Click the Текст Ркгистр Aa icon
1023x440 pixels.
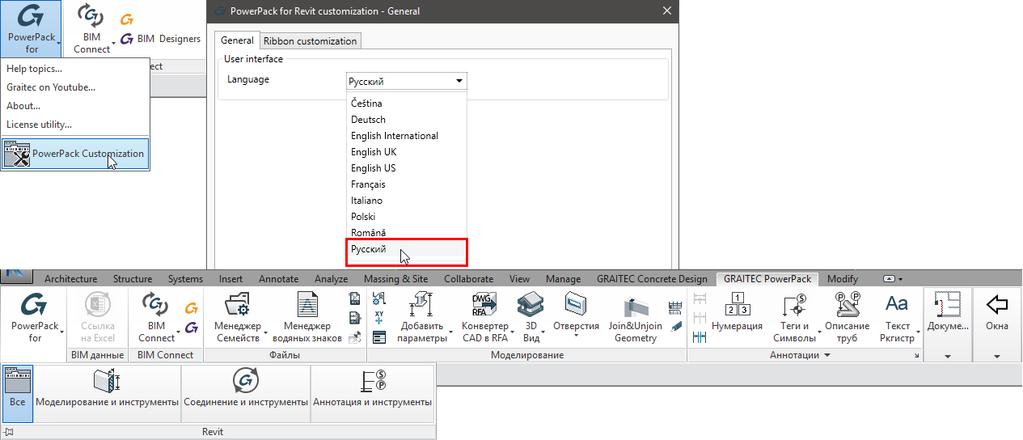[x=896, y=304]
